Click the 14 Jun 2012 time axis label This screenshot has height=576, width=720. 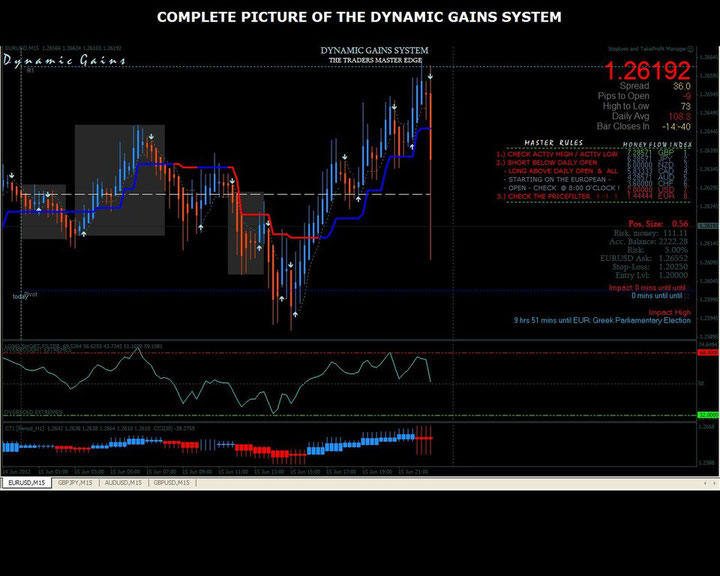click(17, 472)
